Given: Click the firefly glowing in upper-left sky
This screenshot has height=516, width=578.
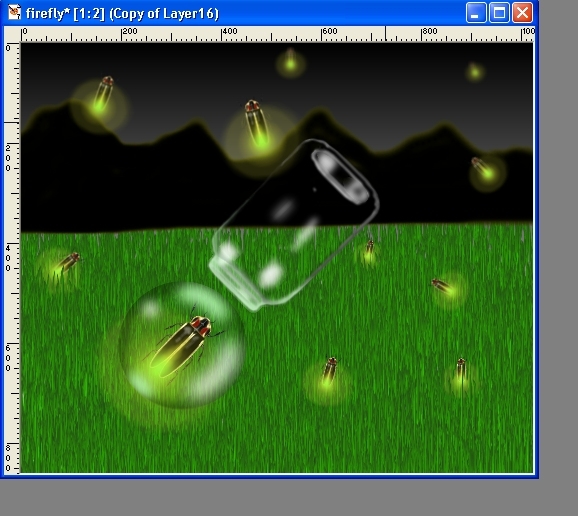Looking at the screenshot, I should [x=102, y=95].
